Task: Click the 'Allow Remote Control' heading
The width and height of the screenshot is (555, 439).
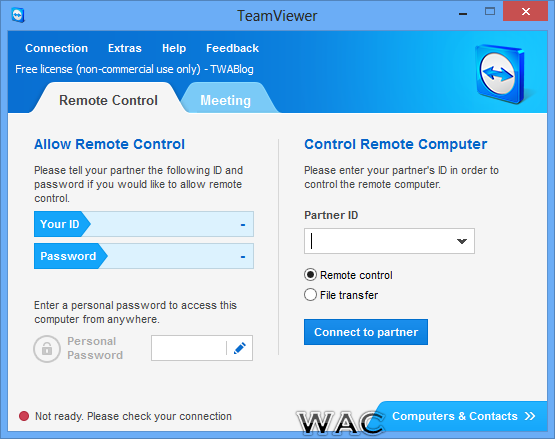Action: coord(109,144)
